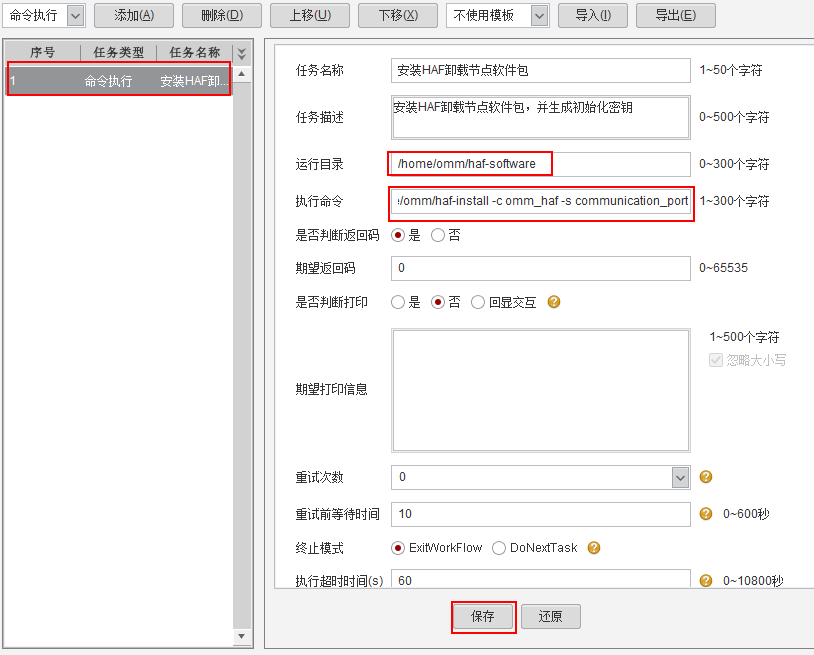Focus the 运行目录 input field

pos(540,164)
